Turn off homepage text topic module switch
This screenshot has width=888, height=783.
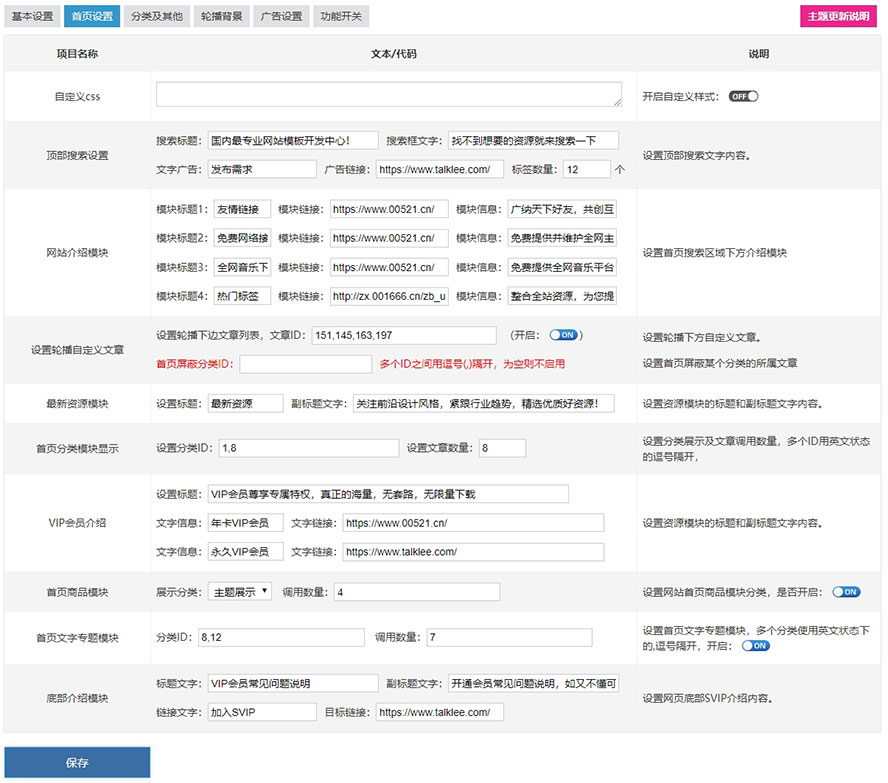click(x=756, y=646)
